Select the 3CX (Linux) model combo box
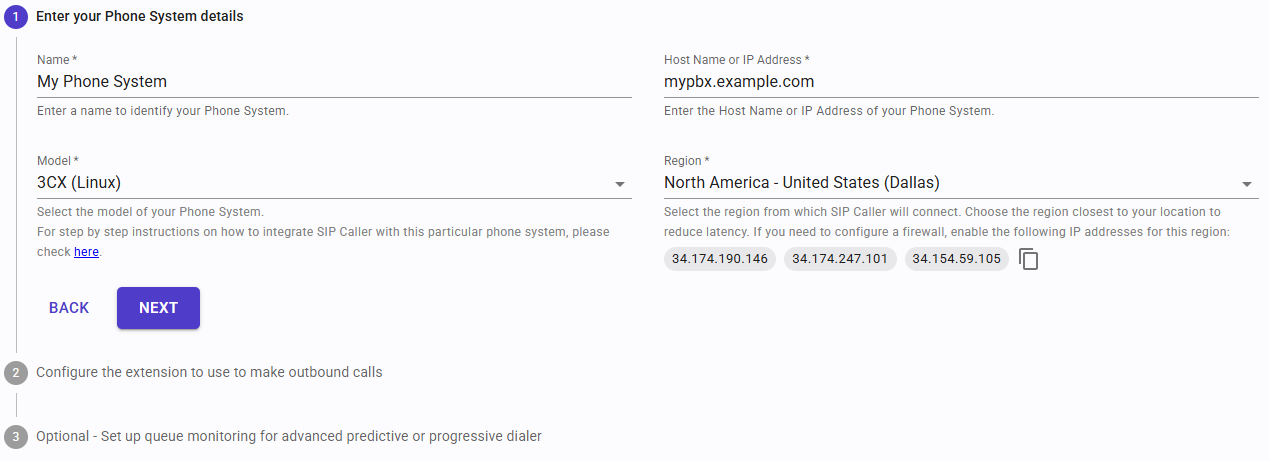1270x461 pixels. point(320,183)
